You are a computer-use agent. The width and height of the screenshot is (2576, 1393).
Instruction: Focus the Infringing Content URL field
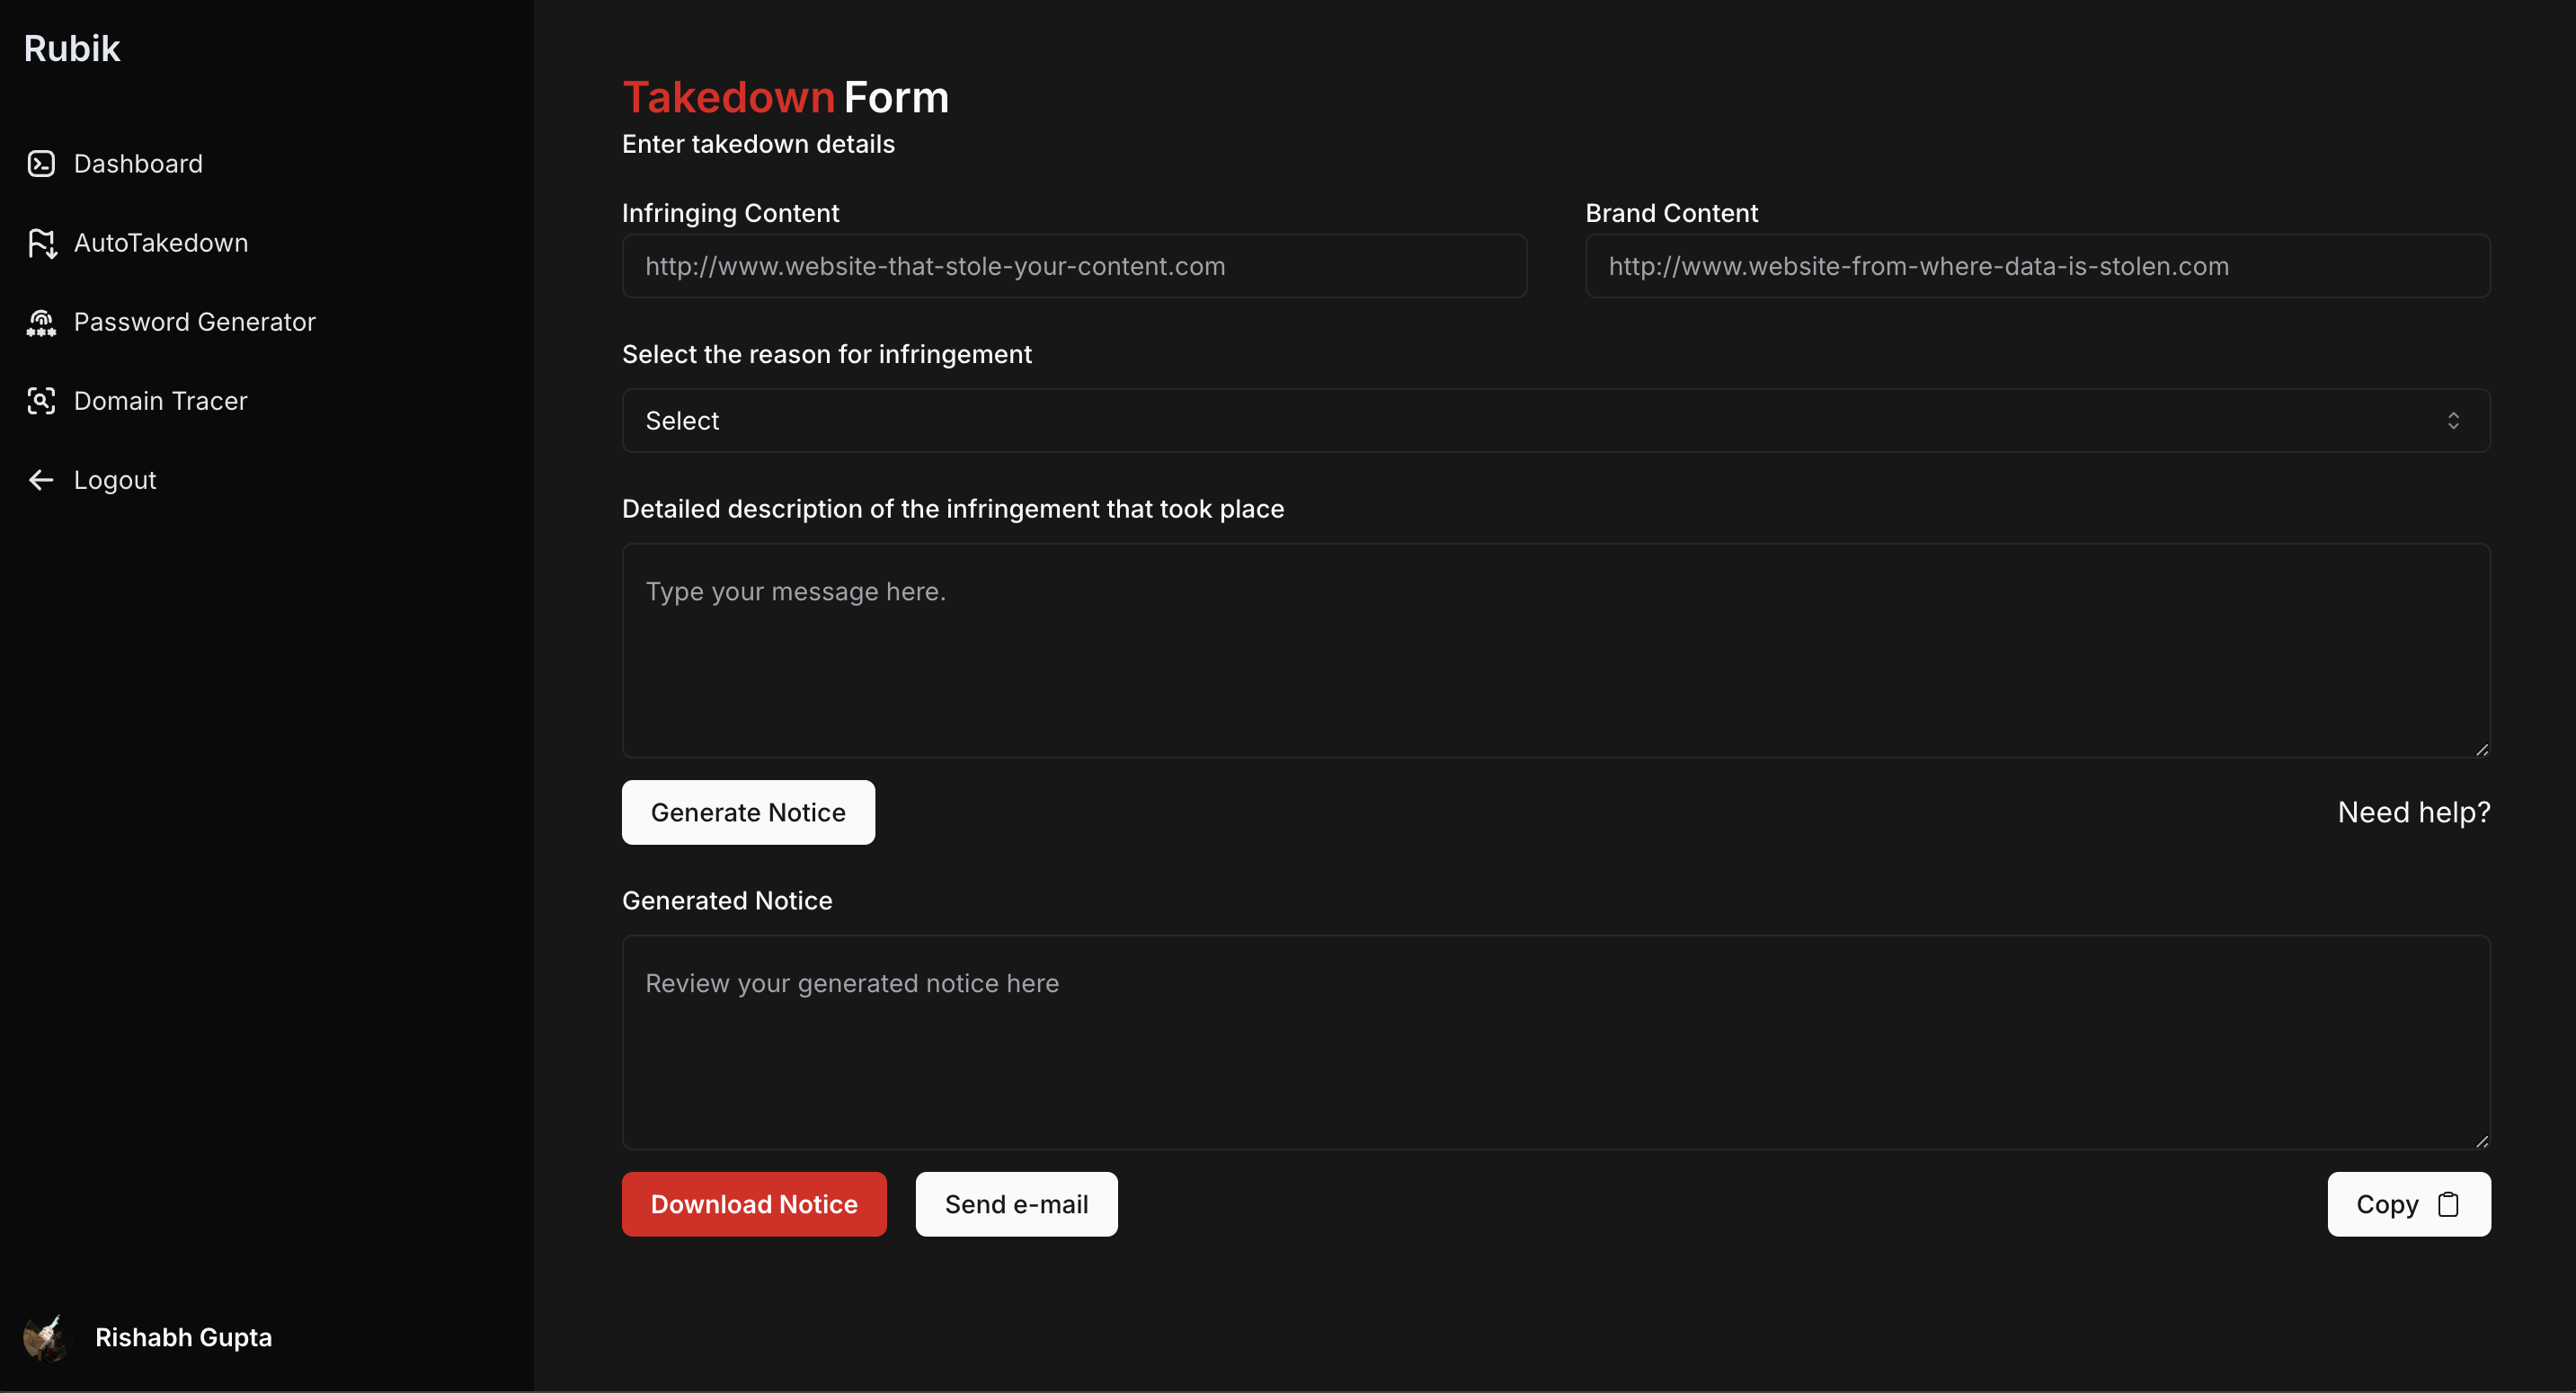coord(1074,266)
